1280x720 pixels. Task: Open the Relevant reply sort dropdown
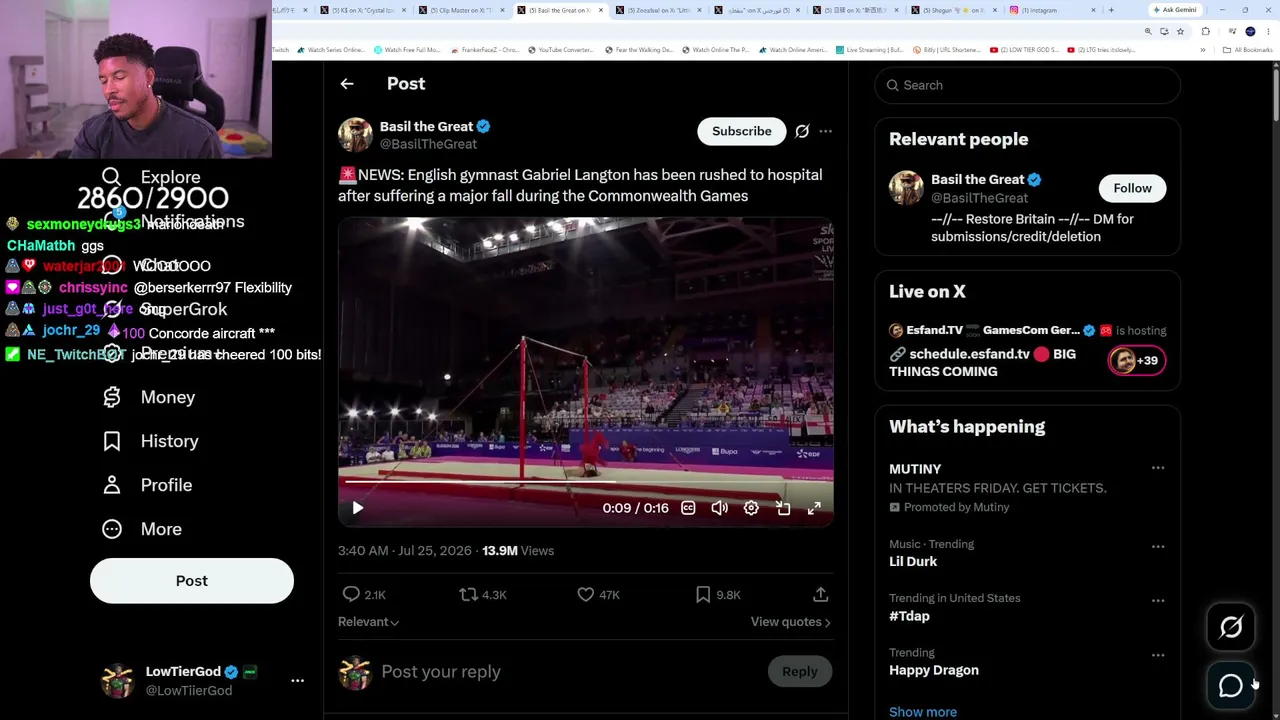(x=369, y=622)
